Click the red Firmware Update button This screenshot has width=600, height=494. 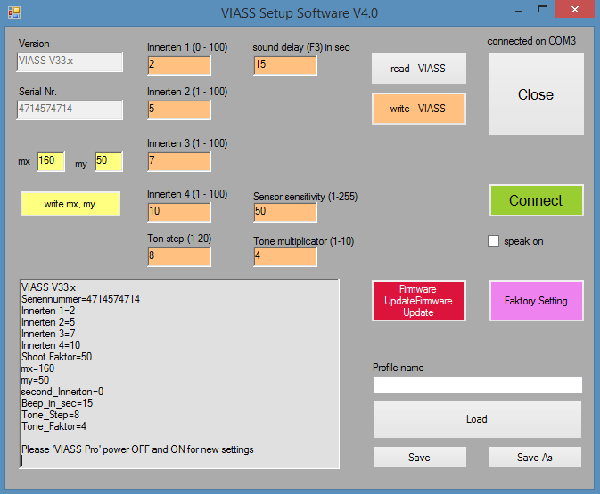click(419, 301)
